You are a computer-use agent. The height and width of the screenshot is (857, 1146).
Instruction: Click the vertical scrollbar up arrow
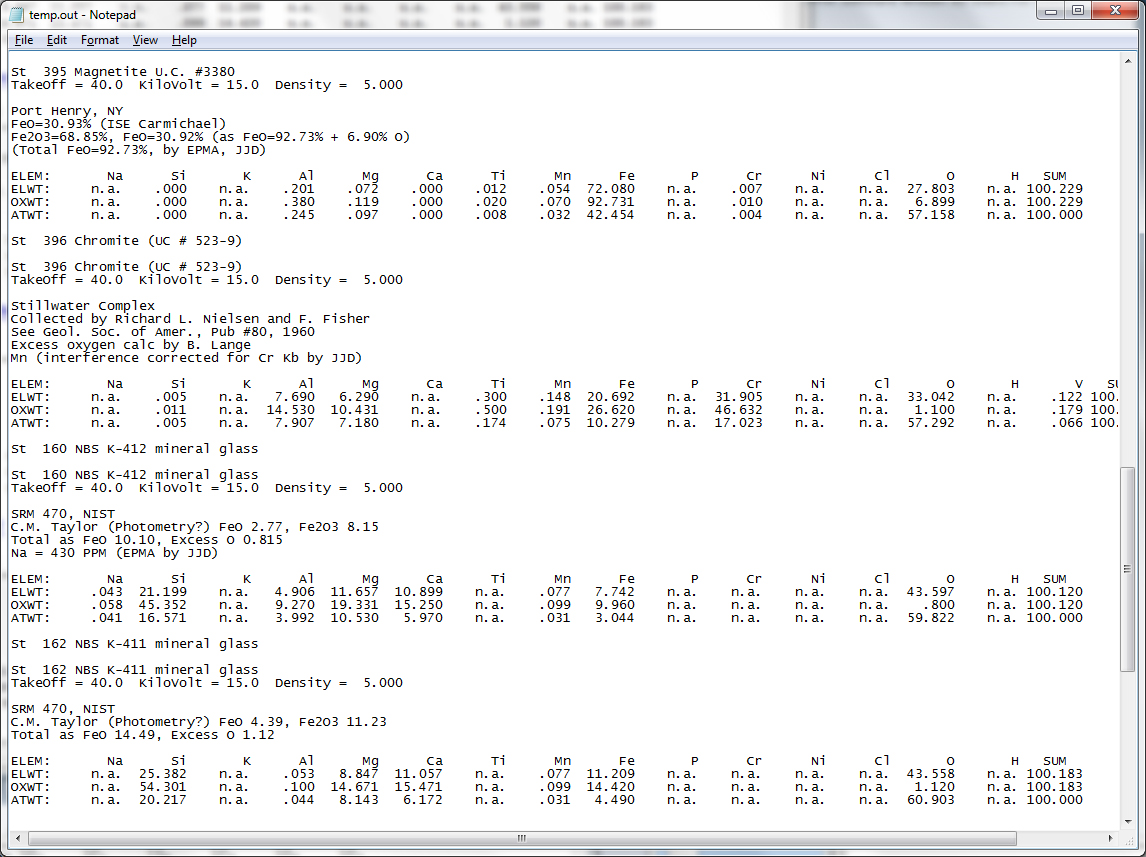pyautogui.click(x=1127, y=61)
